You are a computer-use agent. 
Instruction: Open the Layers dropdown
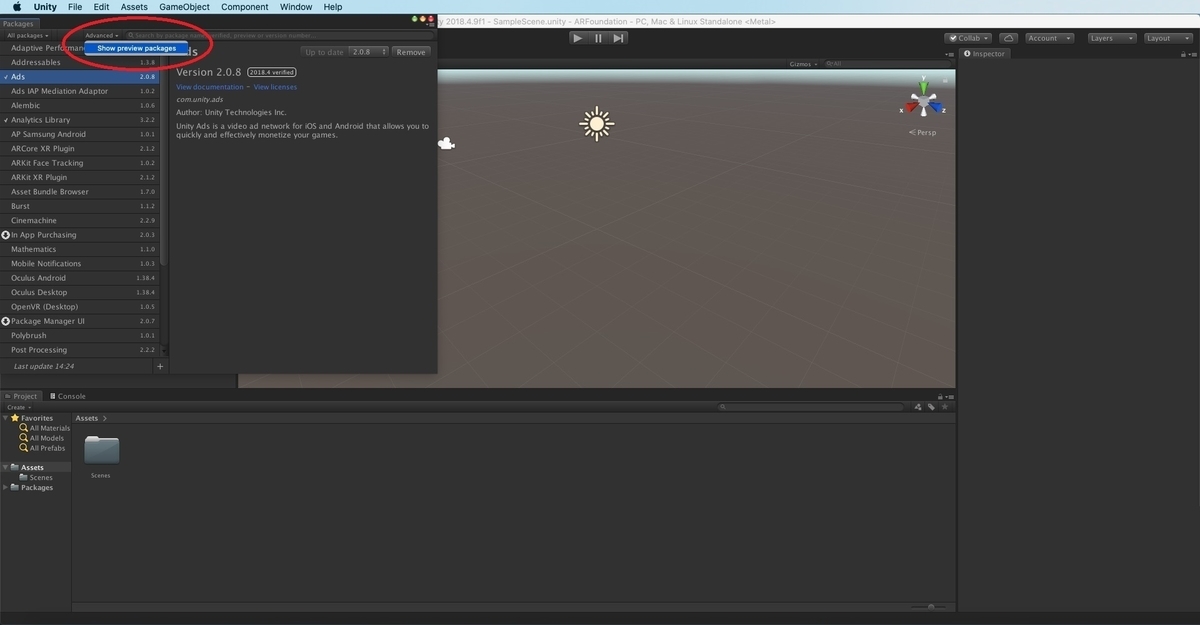click(1110, 38)
